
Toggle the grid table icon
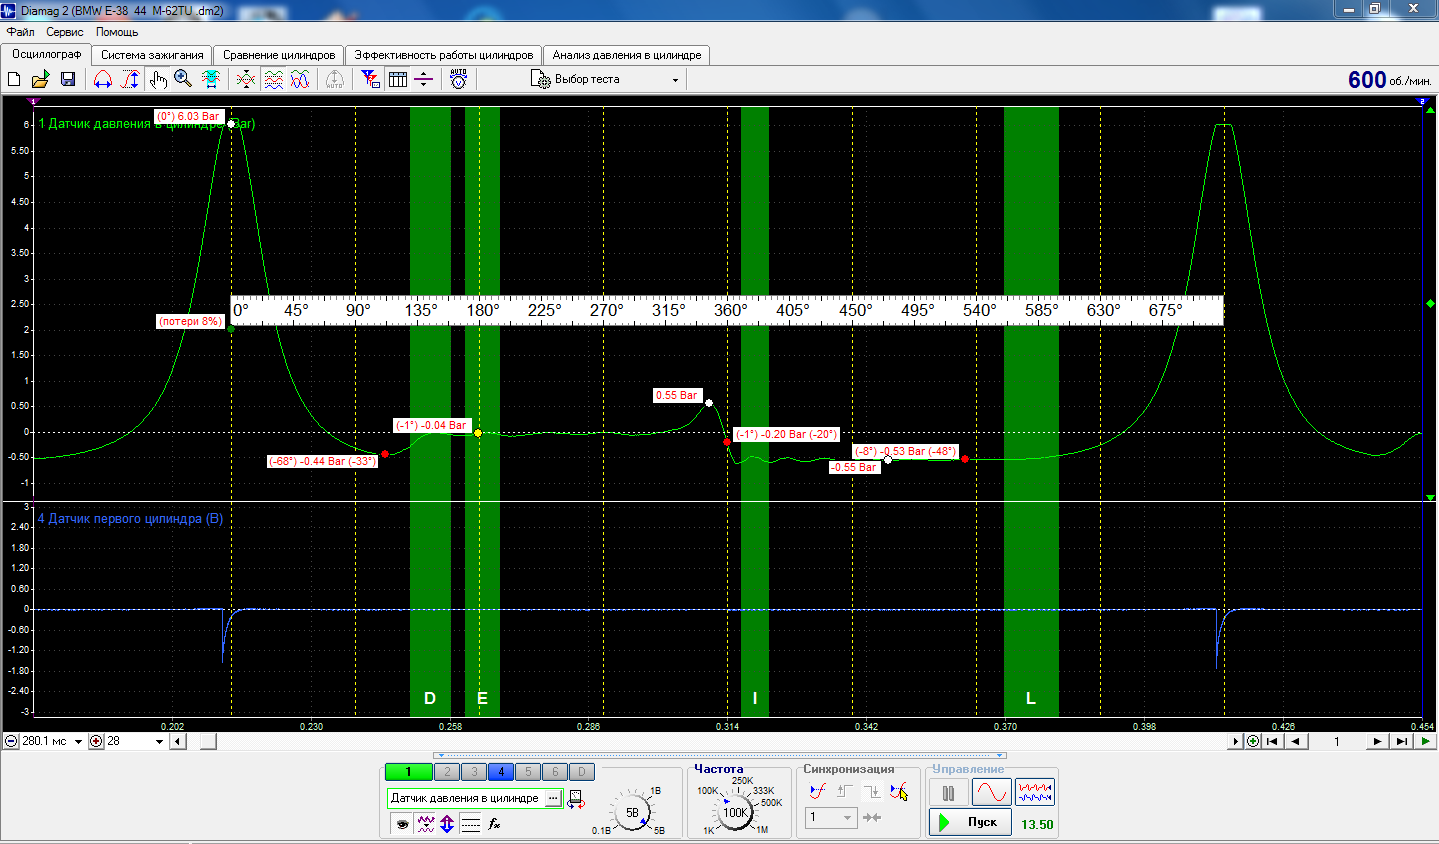tap(398, 80)
